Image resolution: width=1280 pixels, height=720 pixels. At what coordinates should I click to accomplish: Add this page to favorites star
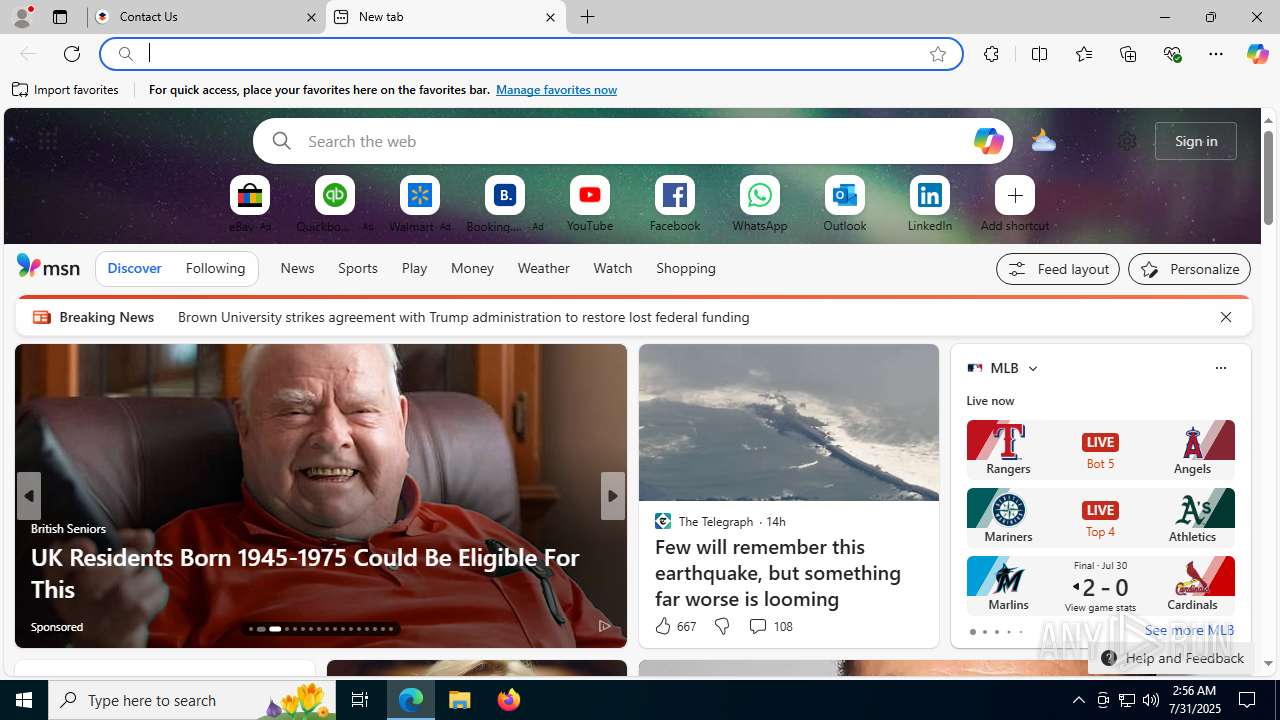point(938,54)
